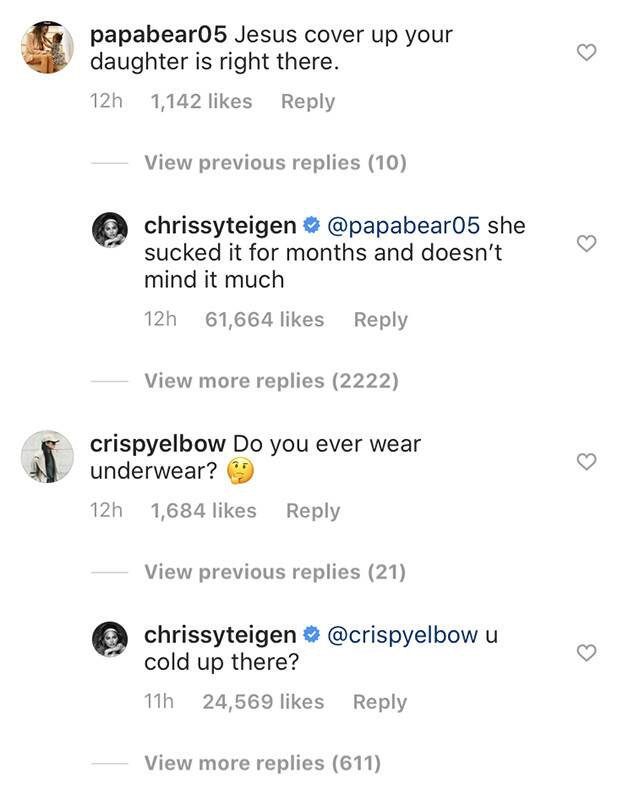View the 61,664 likes list
The width and height of the screenshot is (634, 795).
click(x=264, y=320)
